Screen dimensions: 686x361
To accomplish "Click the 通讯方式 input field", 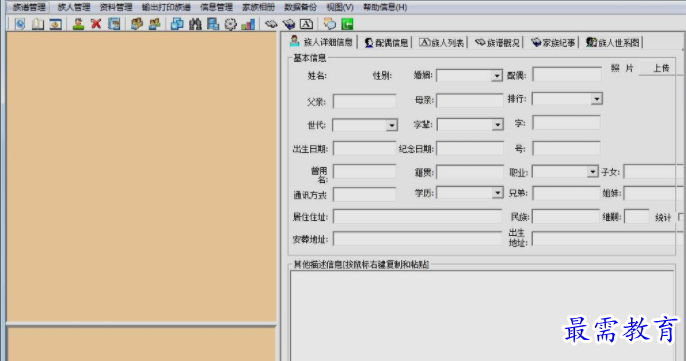I will point(364,194).
